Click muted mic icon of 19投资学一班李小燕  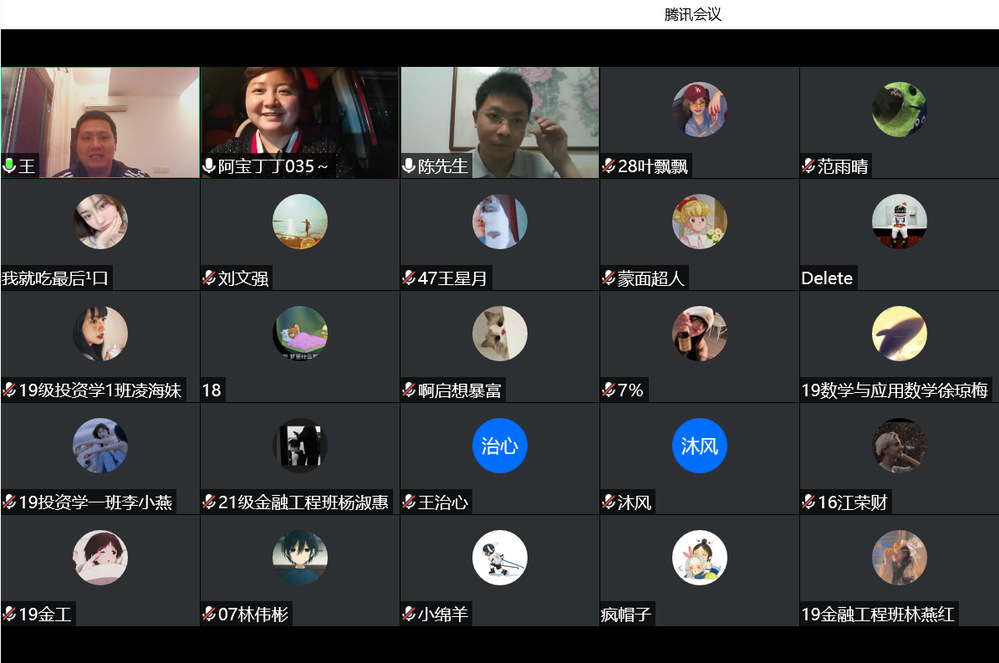tap(10, 502)
